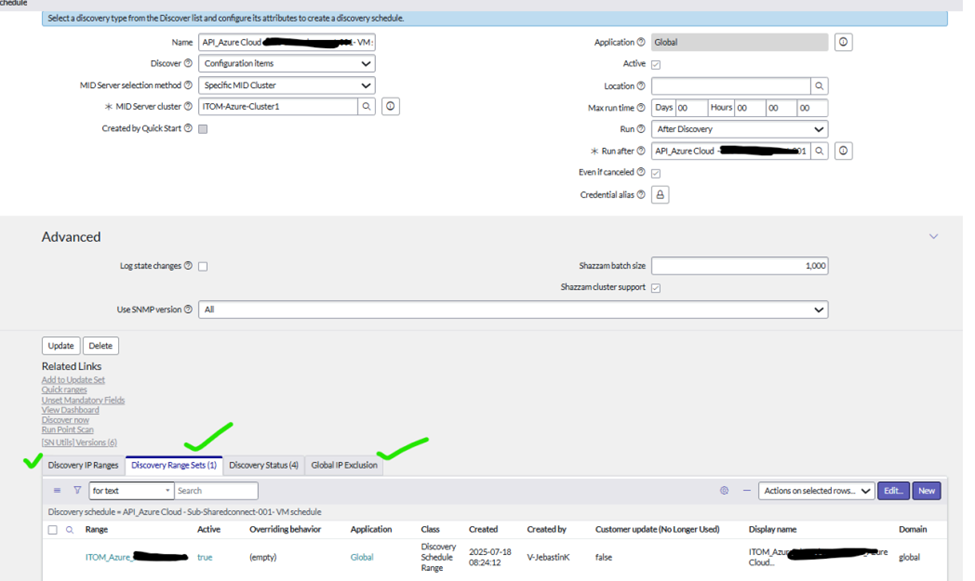This screenshot has width=975, height=581.
Task: Collapse the list using the minus icon
Action: coord(748,490)
